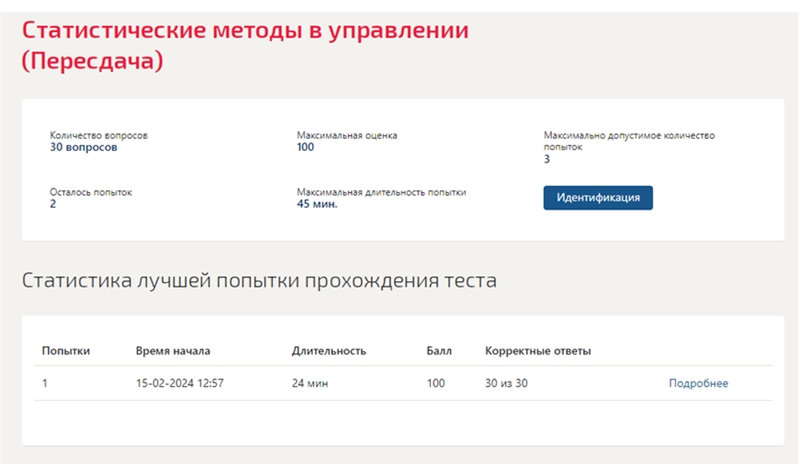800x466 pixels.
Task: Click the 30 вопросов value
Action: (83, 147)
